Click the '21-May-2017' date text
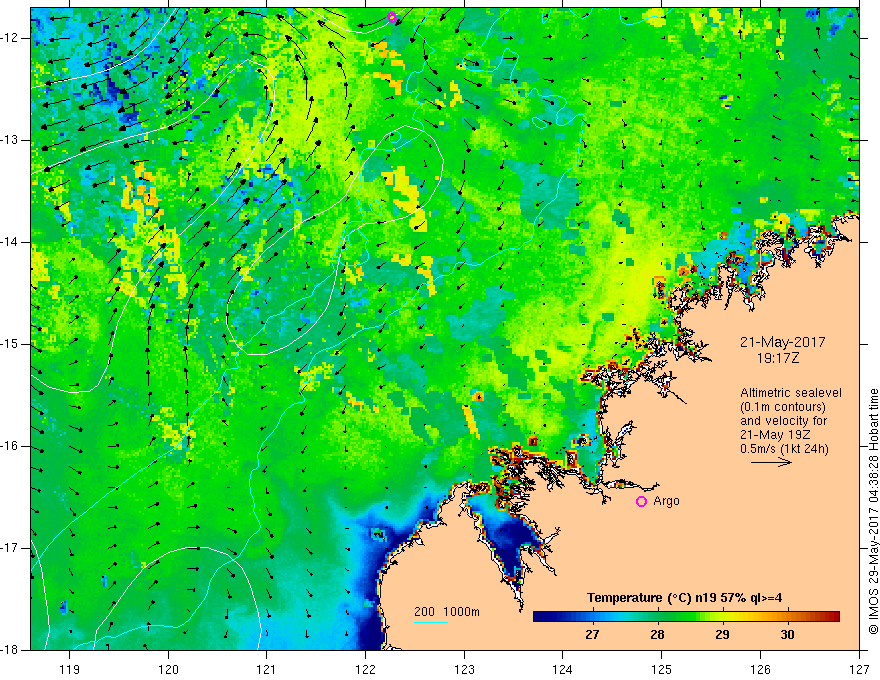880x680 pixels. click(x=782, y=342)
